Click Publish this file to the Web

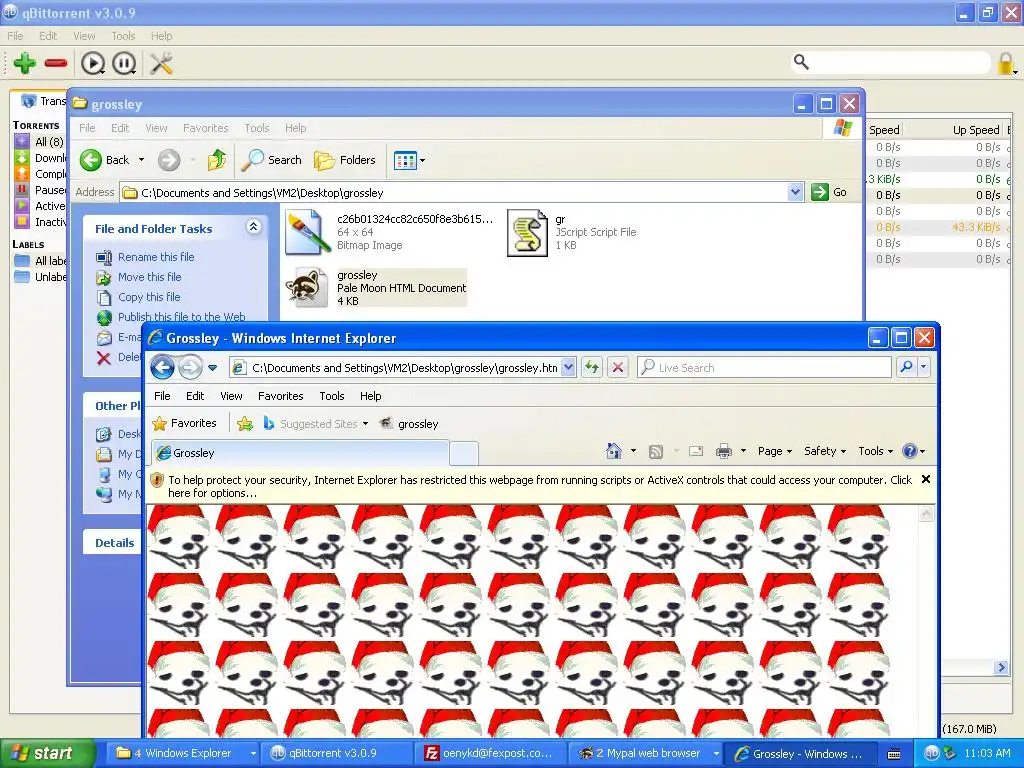[182, 317]
